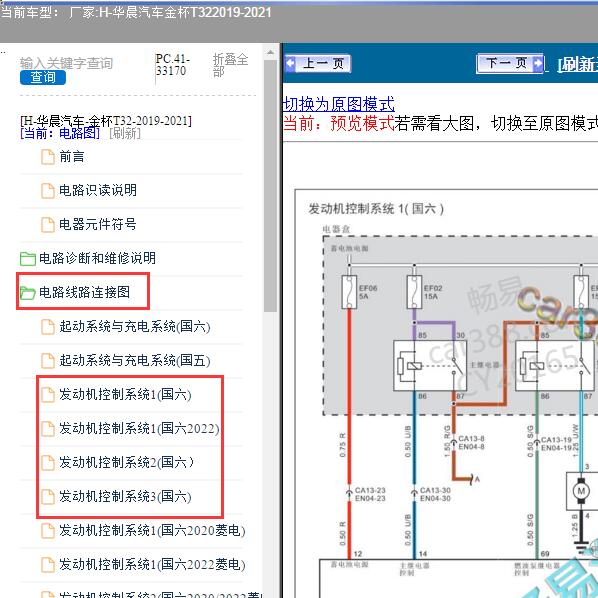Click the open folder icon of 电路线路连接图

point(27,293)
